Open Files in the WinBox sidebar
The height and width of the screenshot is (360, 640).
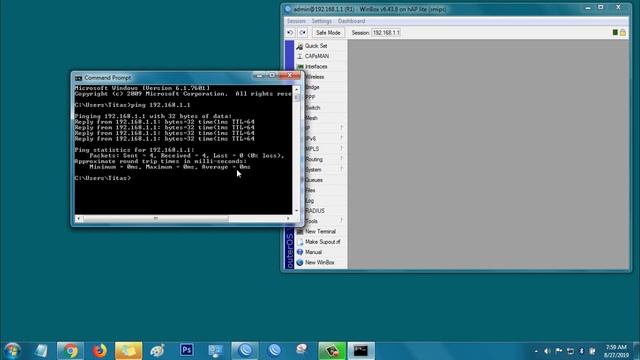[x=310, y=190]
